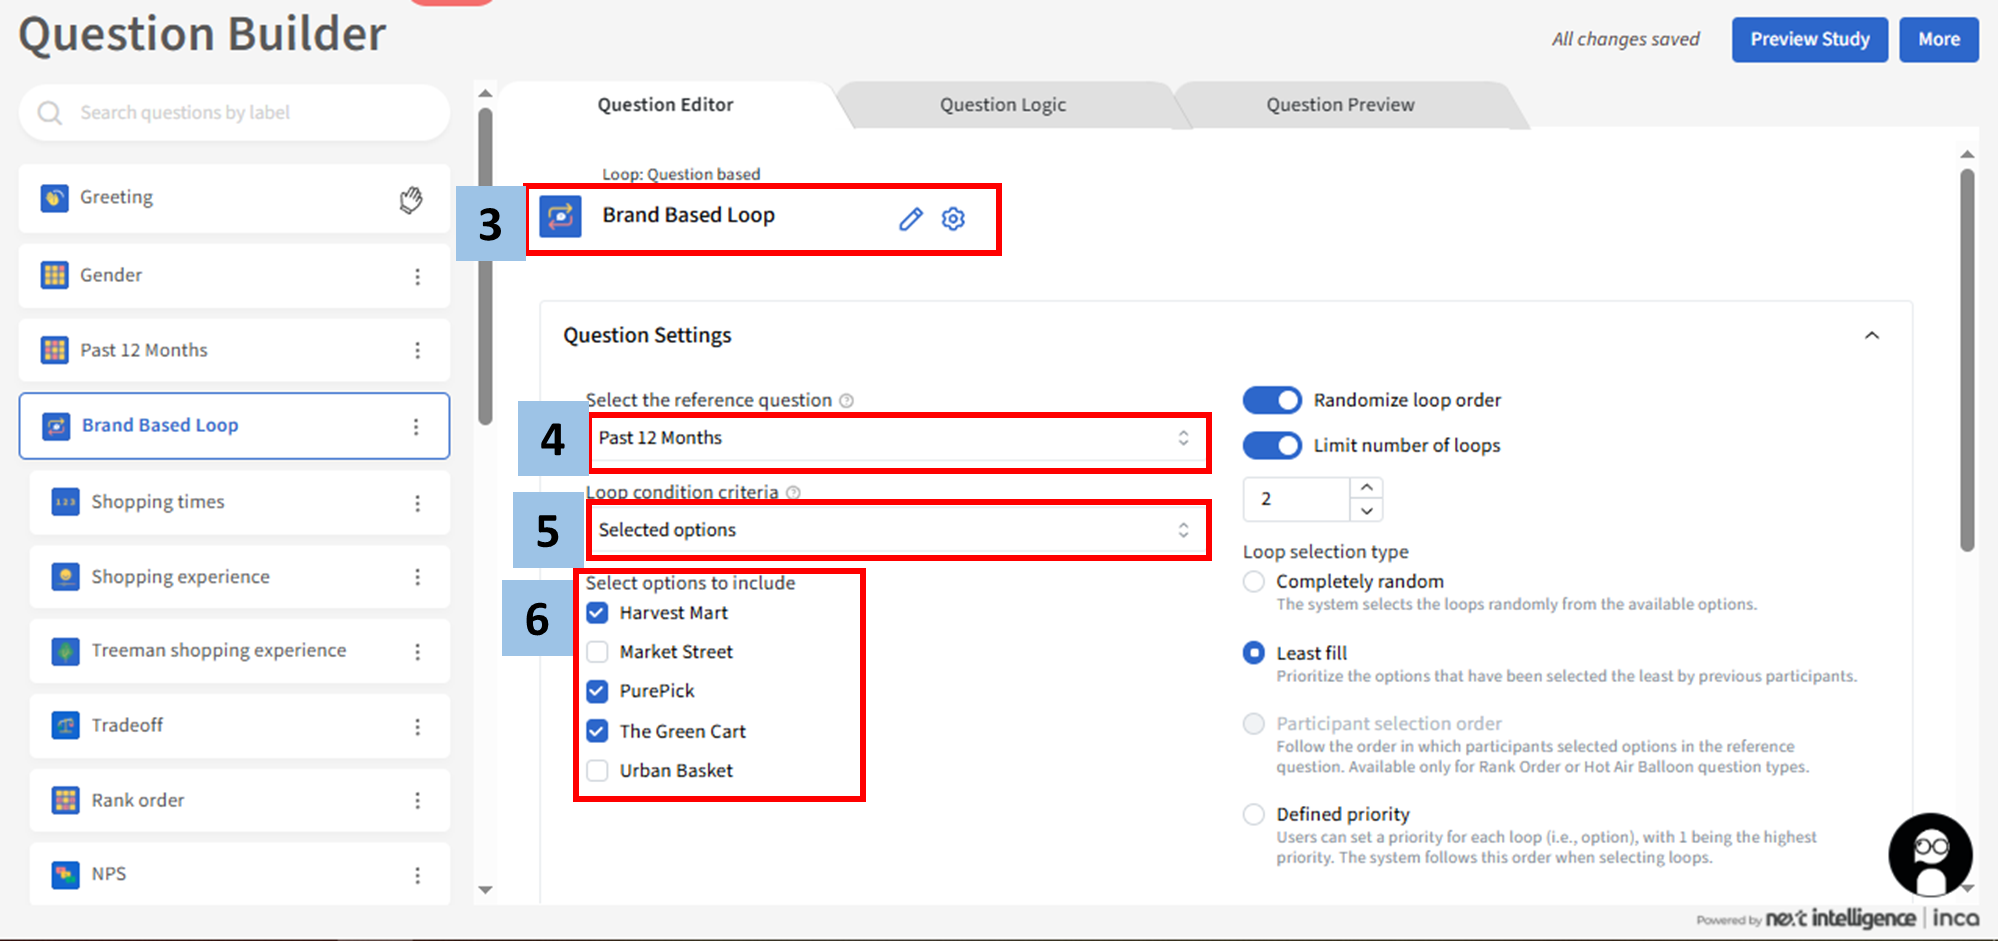Click the hand icon on Greeting item
The image size is (1998, 941).
411,200
